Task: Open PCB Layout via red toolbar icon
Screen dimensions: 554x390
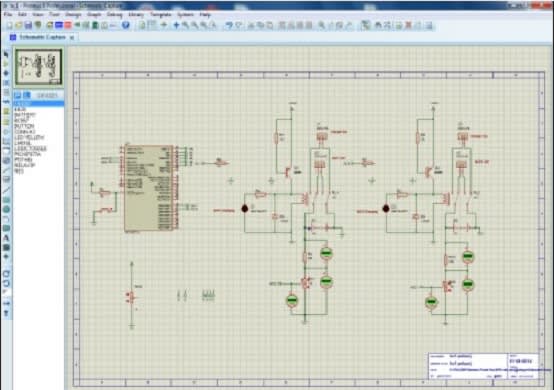Action: pyautogui.click(x=68, y=25)
